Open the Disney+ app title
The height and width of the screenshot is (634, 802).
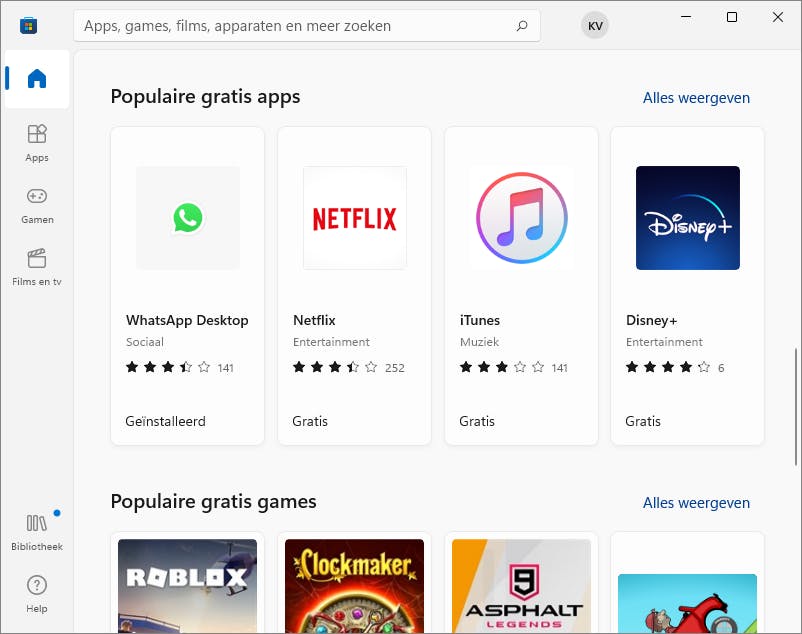(x=651, y=320)
